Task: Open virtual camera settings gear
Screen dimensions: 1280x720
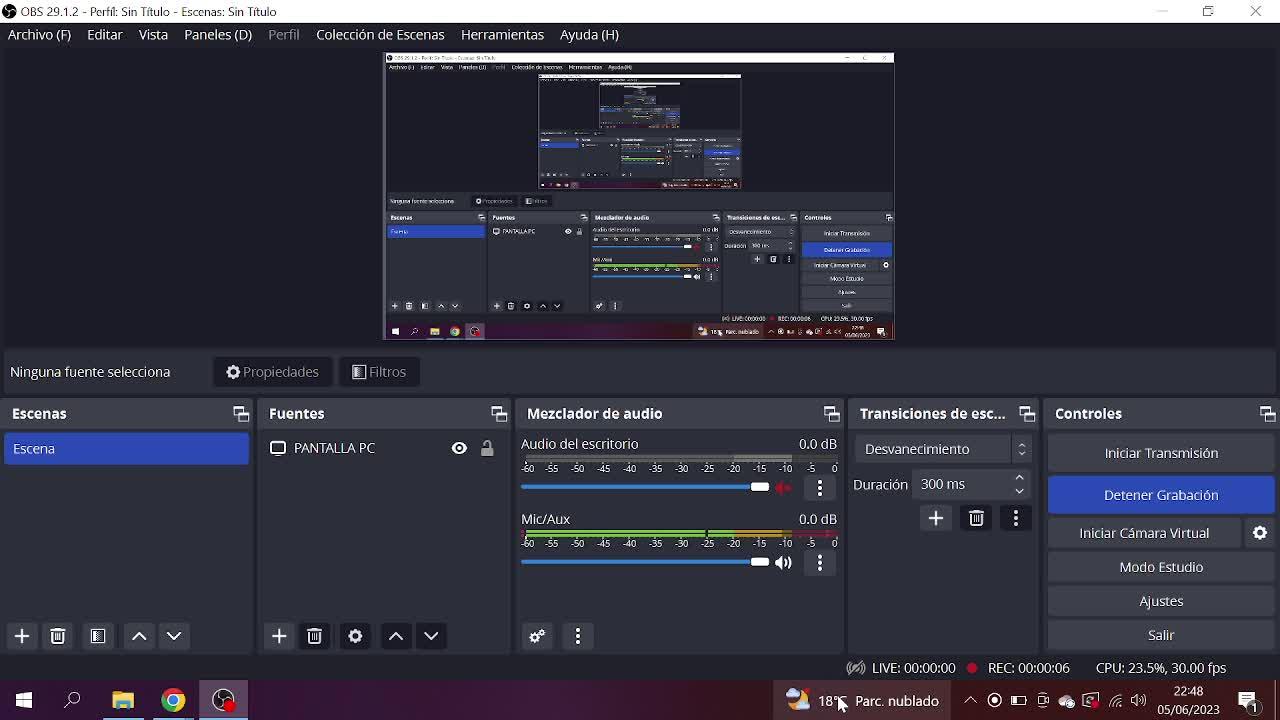Action: (x=1260, y=533)
